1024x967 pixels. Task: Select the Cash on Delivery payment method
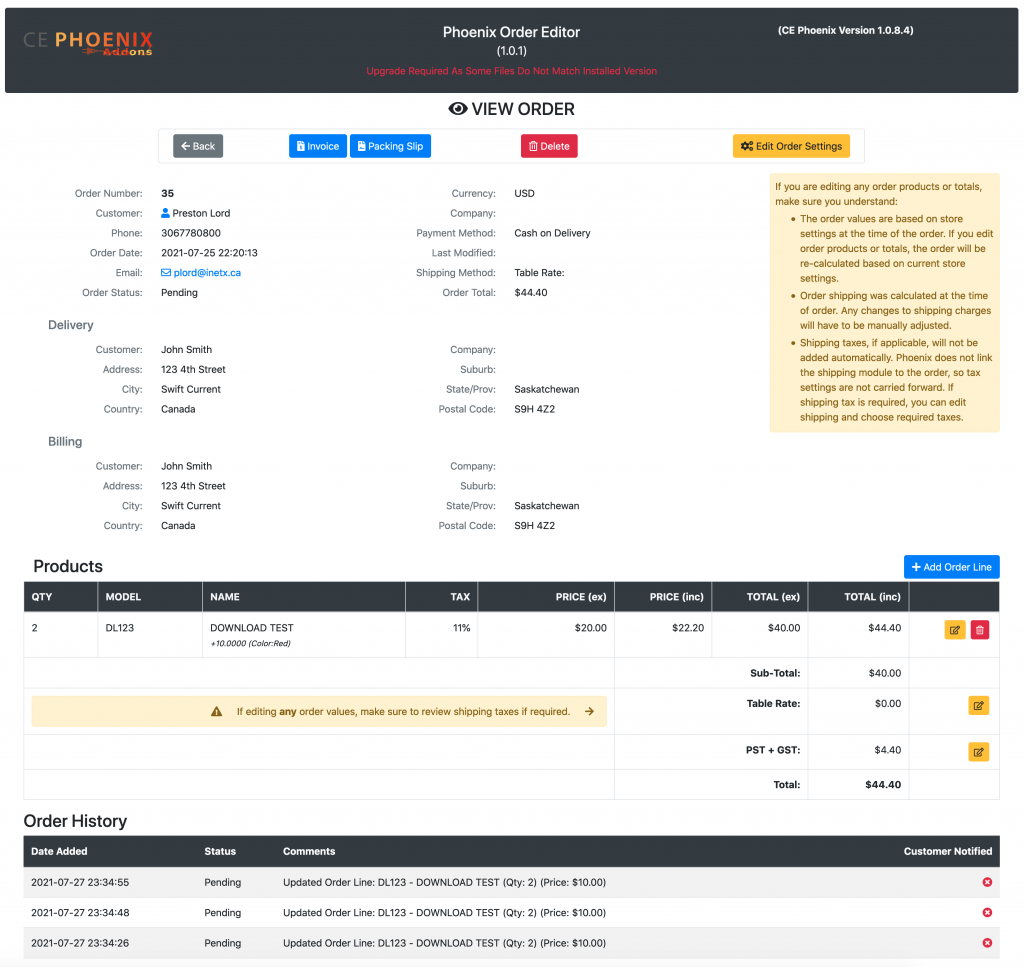tap(552, 233)
